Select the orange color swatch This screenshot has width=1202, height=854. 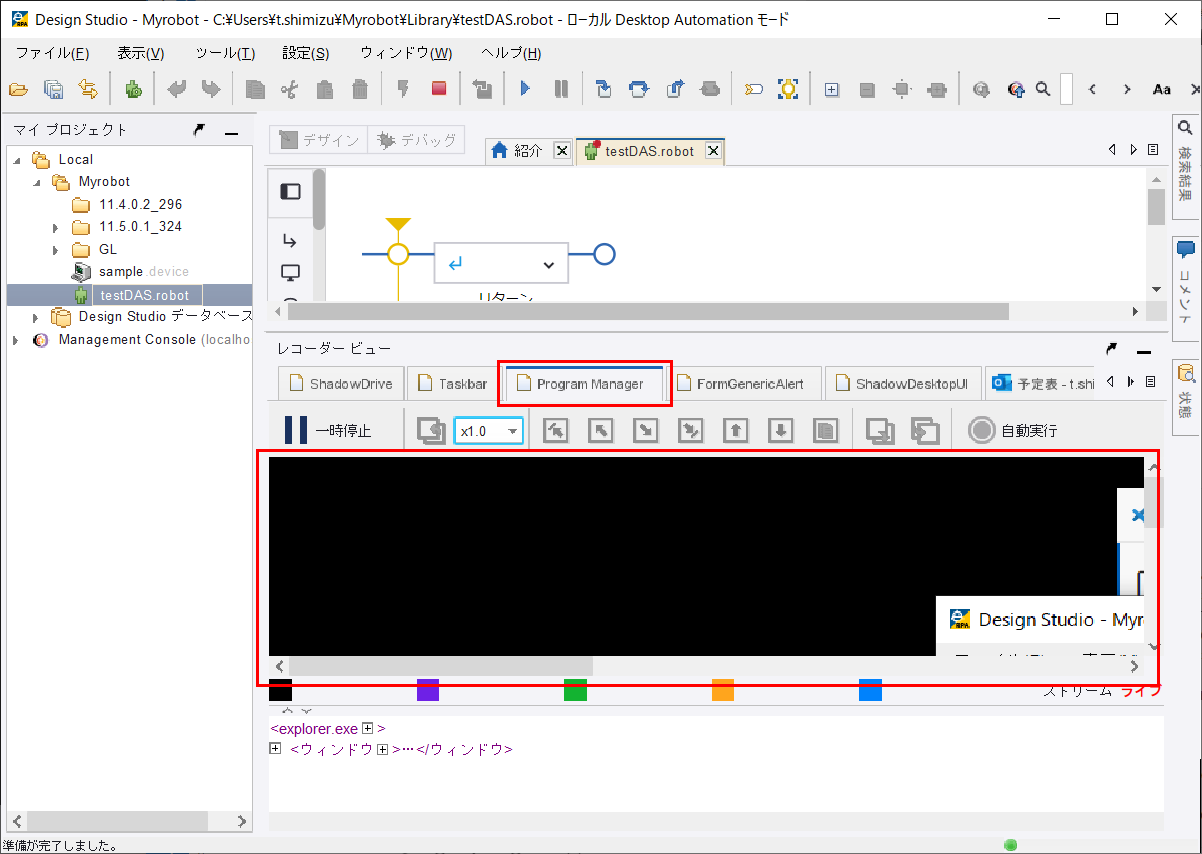[x=723, y=690]
